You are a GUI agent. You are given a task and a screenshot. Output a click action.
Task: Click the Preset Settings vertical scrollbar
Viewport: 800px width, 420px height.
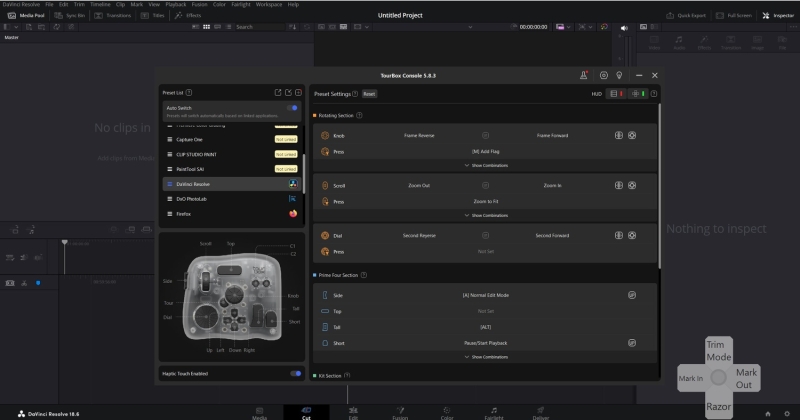point(659,186)
